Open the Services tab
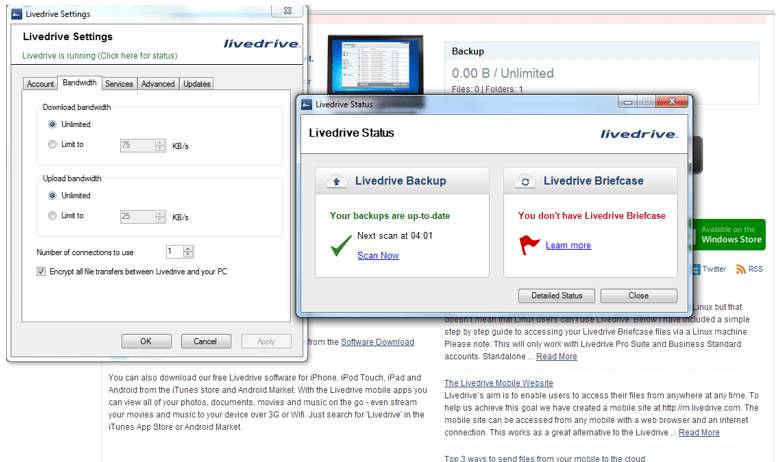 pos(119,84)
